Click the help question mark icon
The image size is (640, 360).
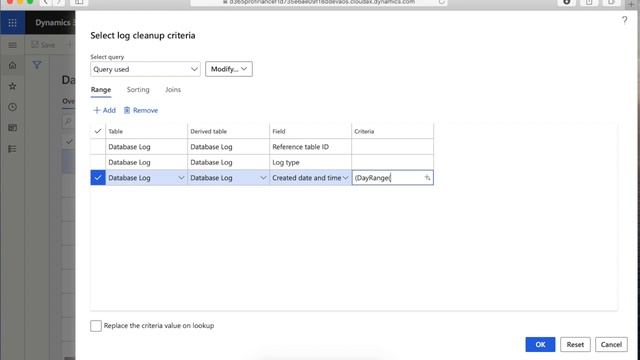[624, 20]
